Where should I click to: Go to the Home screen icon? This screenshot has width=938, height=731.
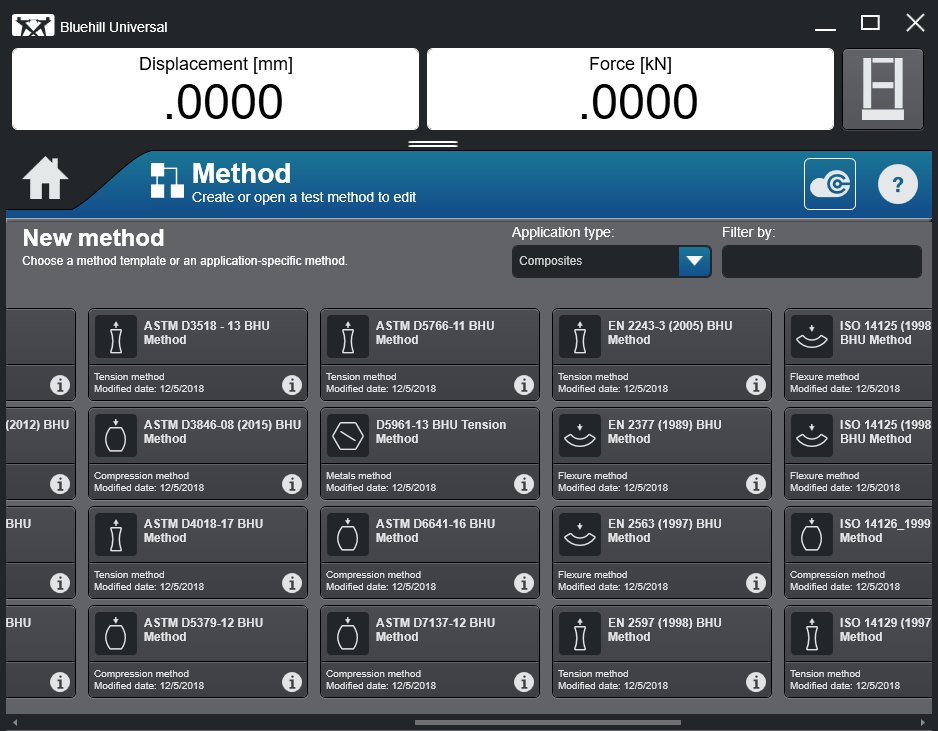tap(46, 180)
